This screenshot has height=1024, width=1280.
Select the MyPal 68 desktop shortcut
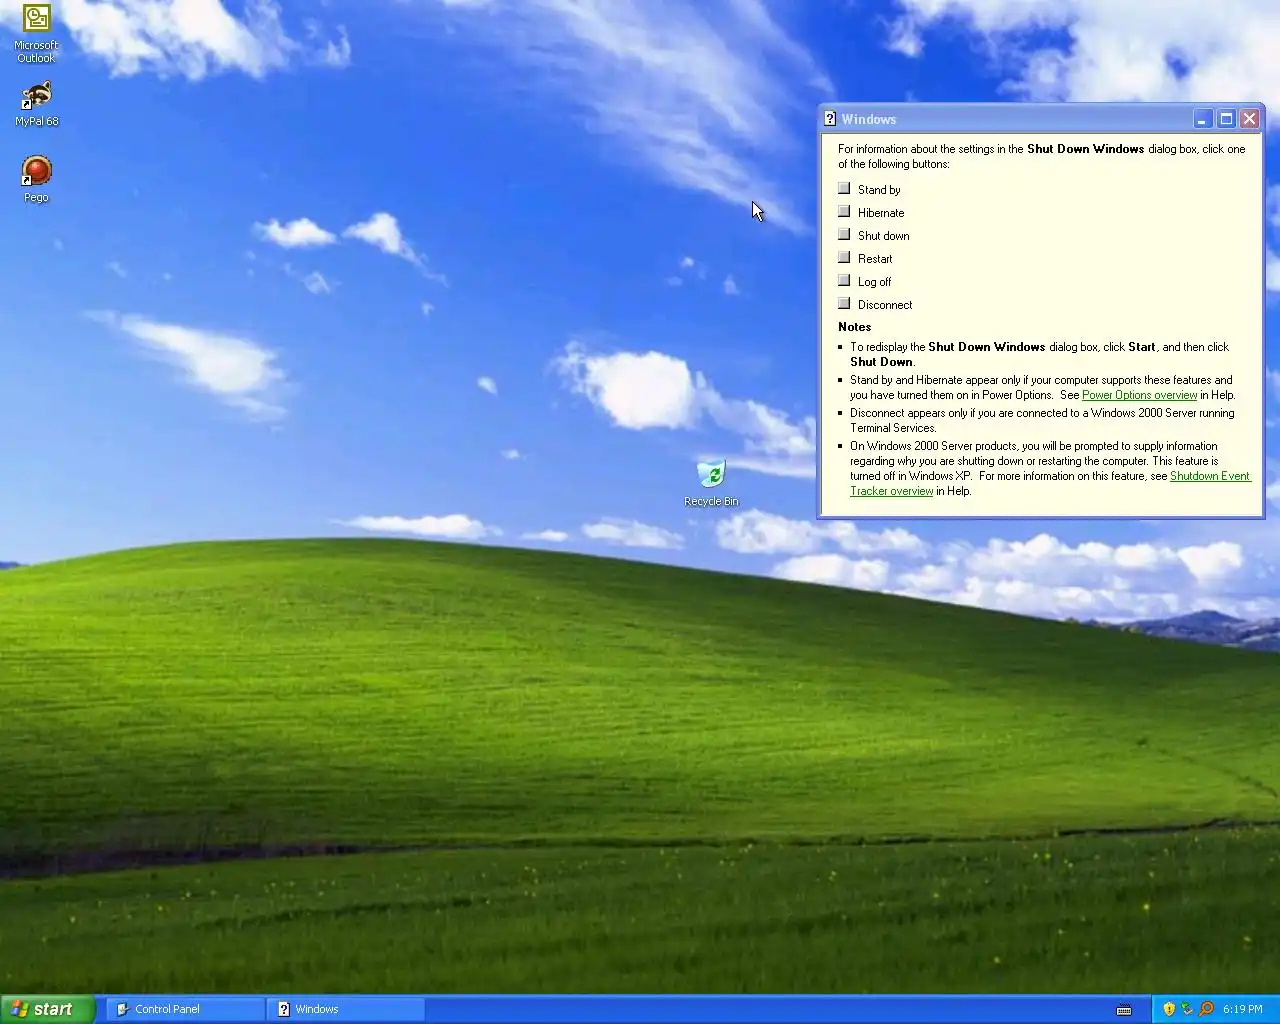(x=36, y=104)
